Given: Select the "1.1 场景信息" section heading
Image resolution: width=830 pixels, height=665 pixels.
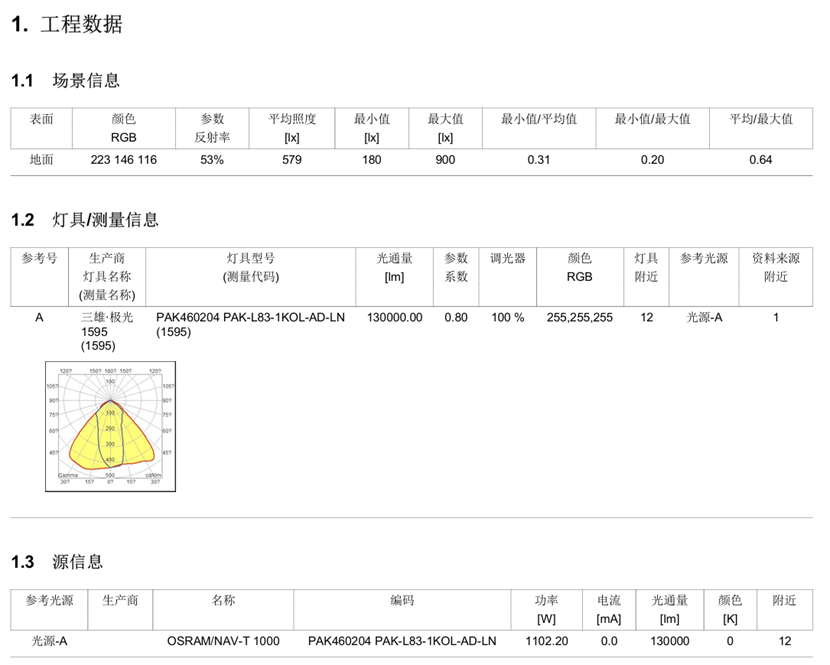Looking at the screenshot, I should pyautogui.click(x=65, y=81).
